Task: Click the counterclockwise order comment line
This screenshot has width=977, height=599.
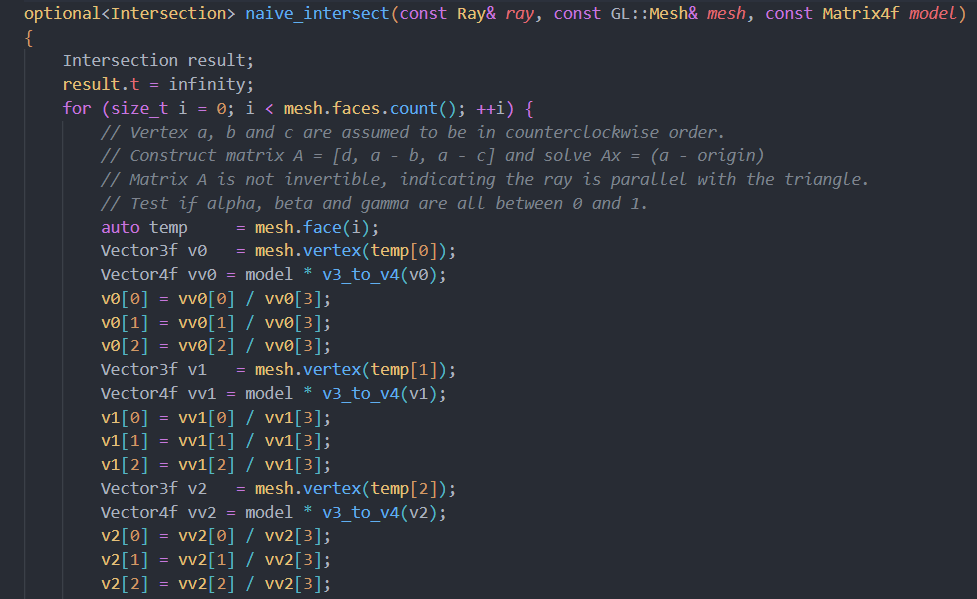Action: [412, 132]
